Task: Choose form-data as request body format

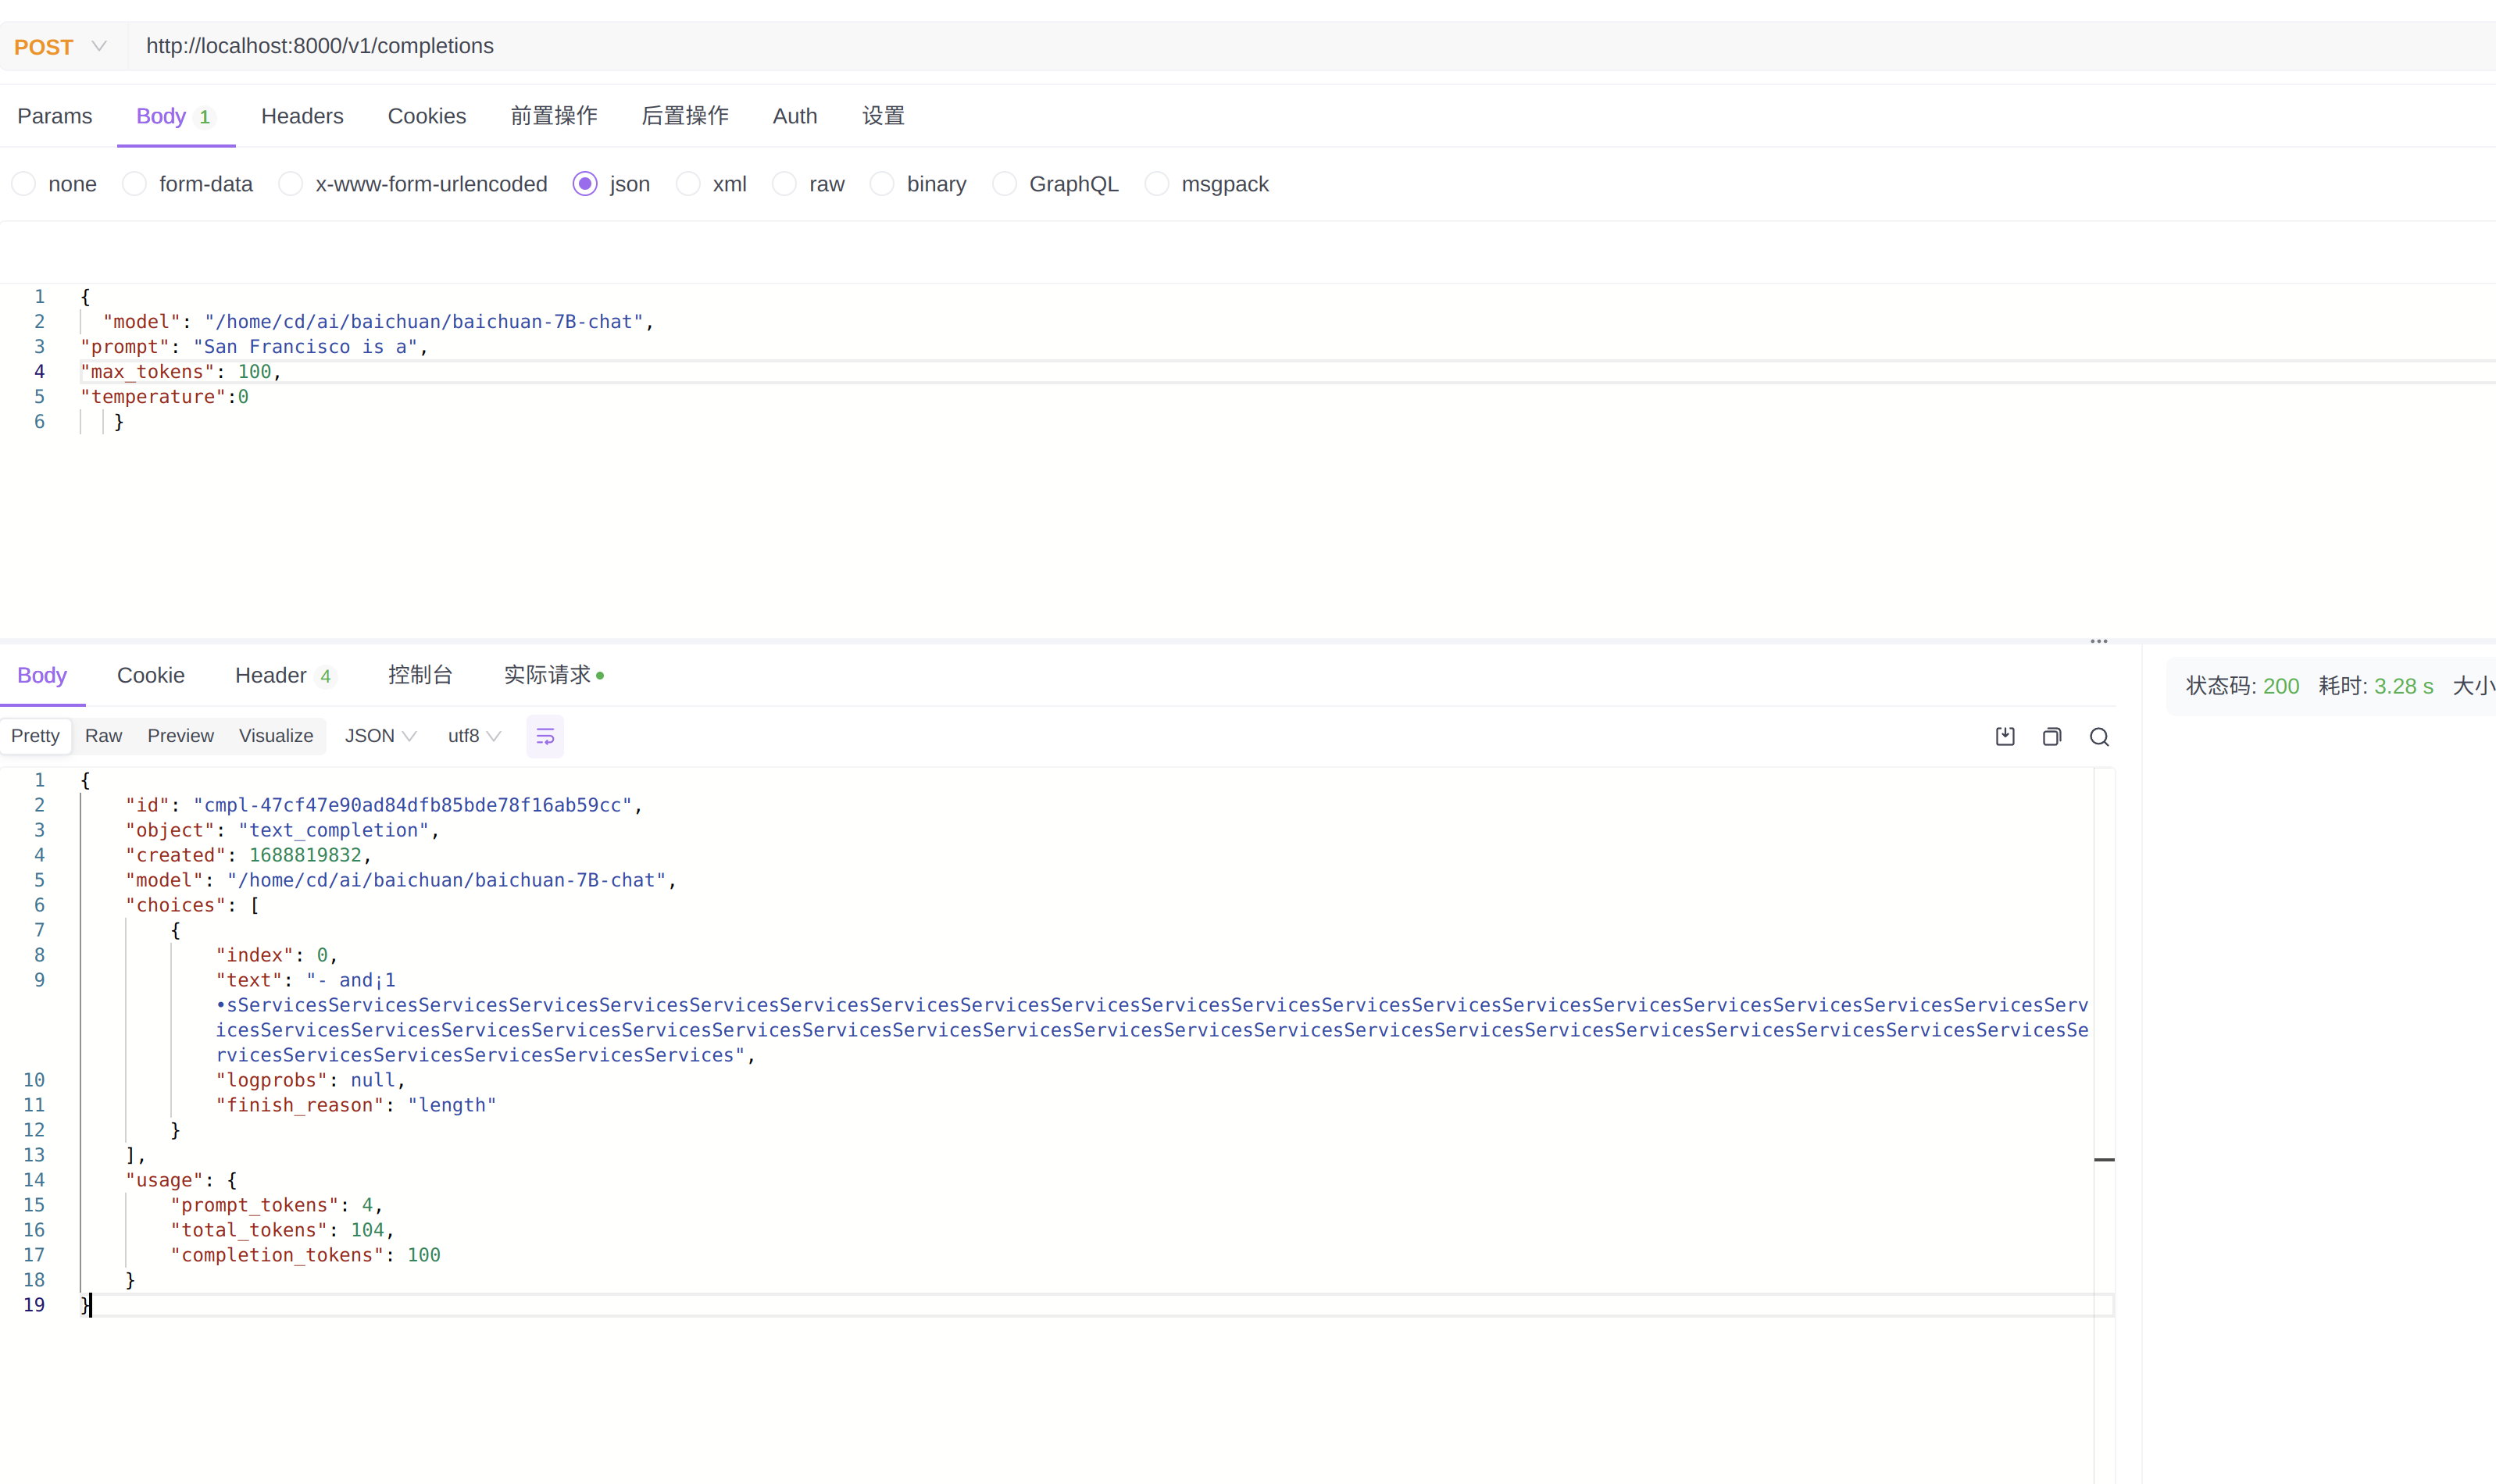Action: pos(134,183)
